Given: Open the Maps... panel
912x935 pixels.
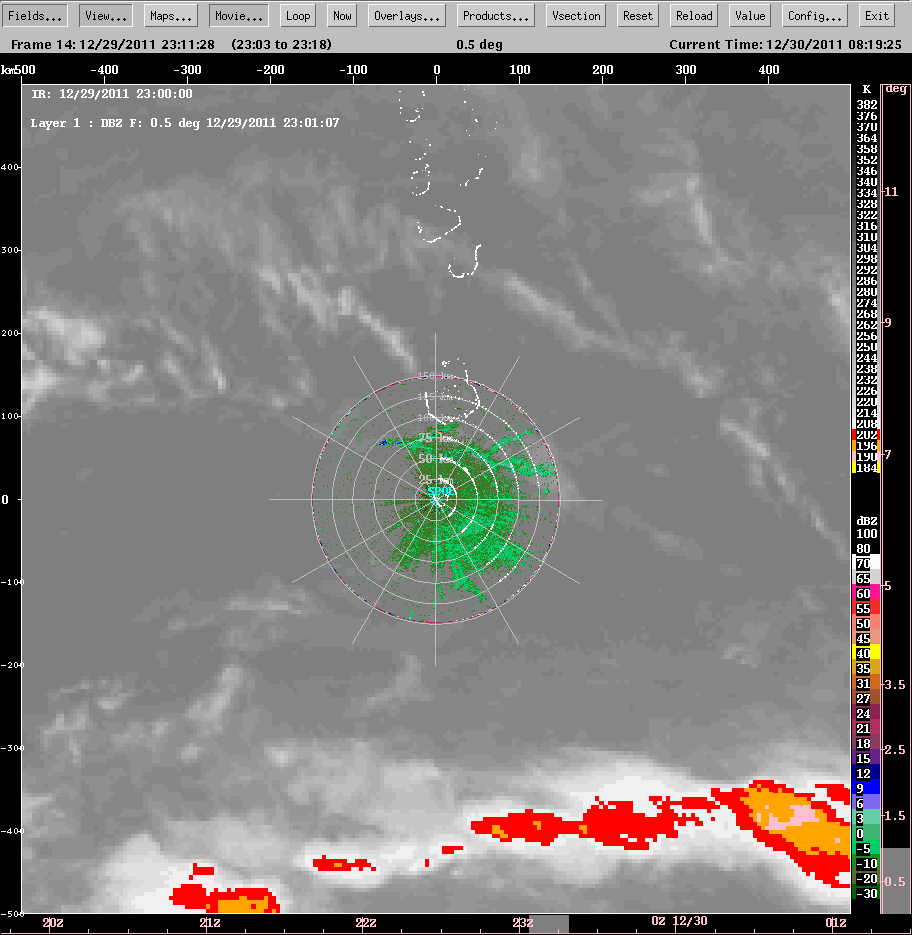Looking at the screenshot, I should tap(171, 16).
